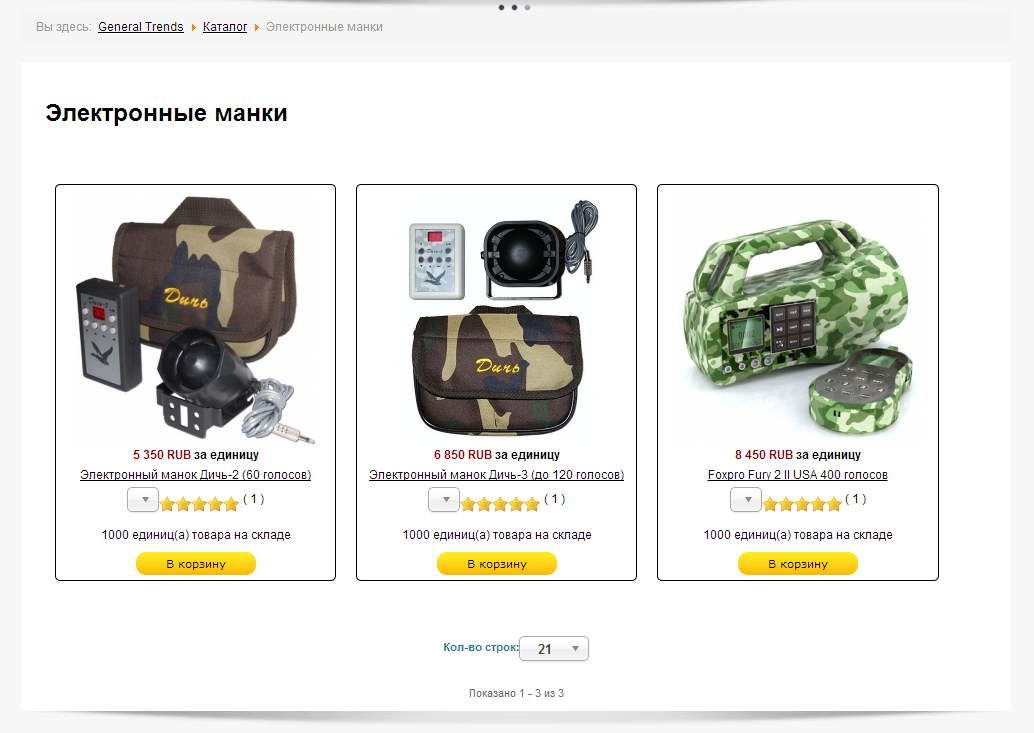
Task: Select the third slider dot at top center
Action: 527,8
